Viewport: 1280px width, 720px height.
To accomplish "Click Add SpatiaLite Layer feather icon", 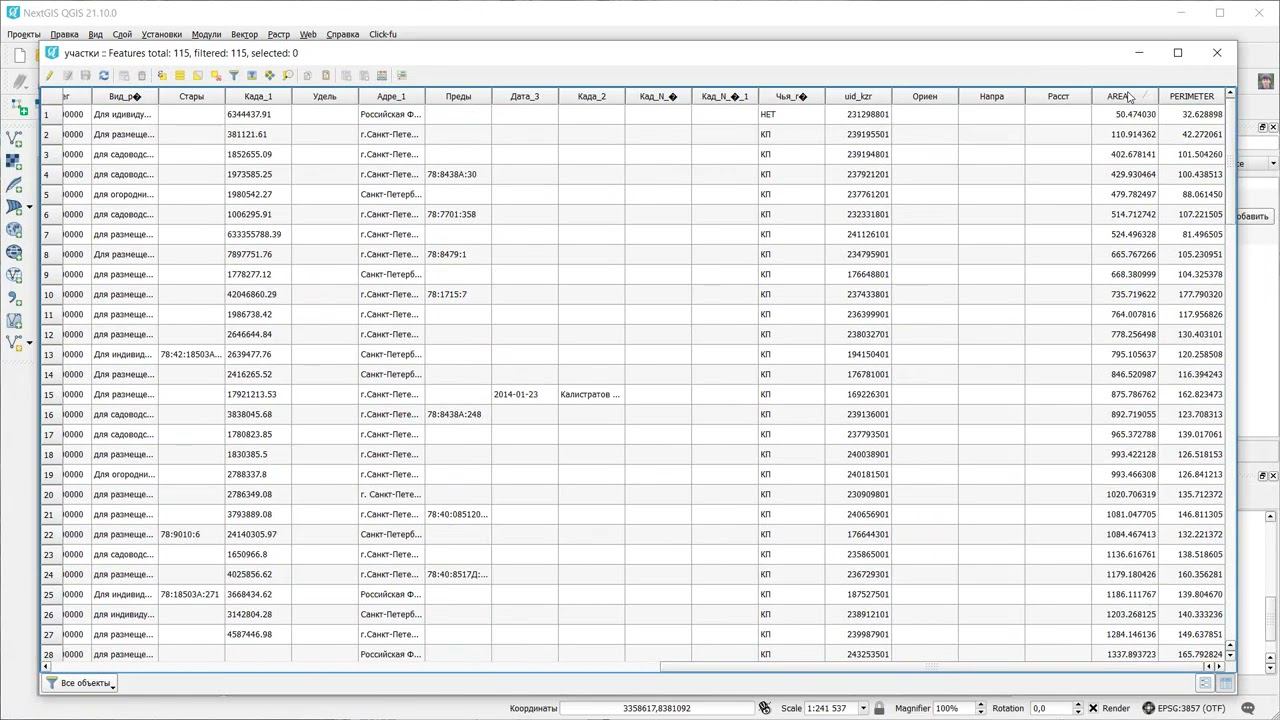I will (x=14, y=186).
